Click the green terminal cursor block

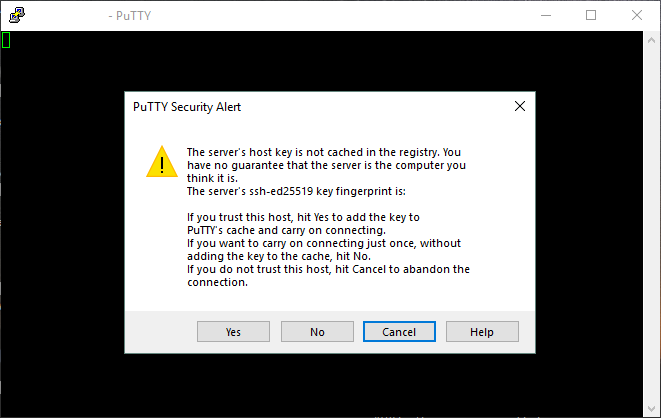pyautogui.click(x=6, y=40)
